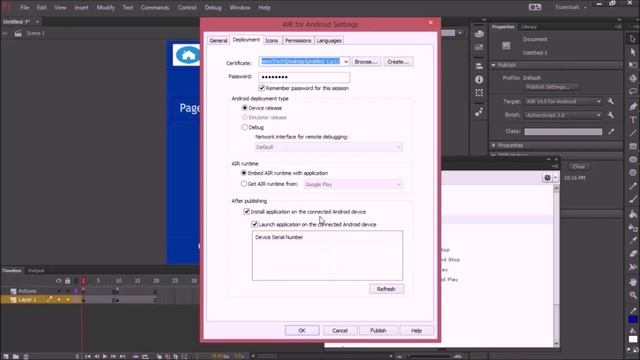Open the Align panel icon
This screenshot has height=360, width=640.
coord(479,66)
